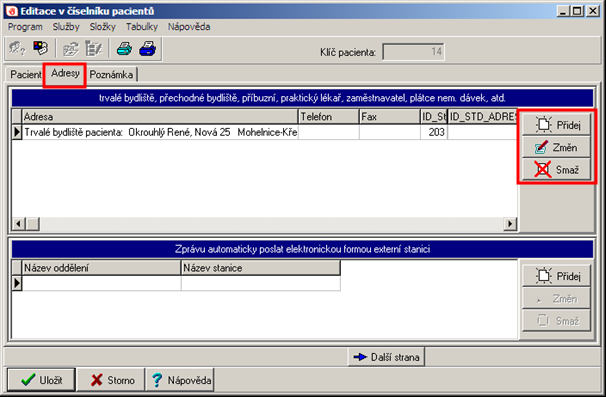
Task: Click the ID cell showing 203
Action: tap(434, 132)
